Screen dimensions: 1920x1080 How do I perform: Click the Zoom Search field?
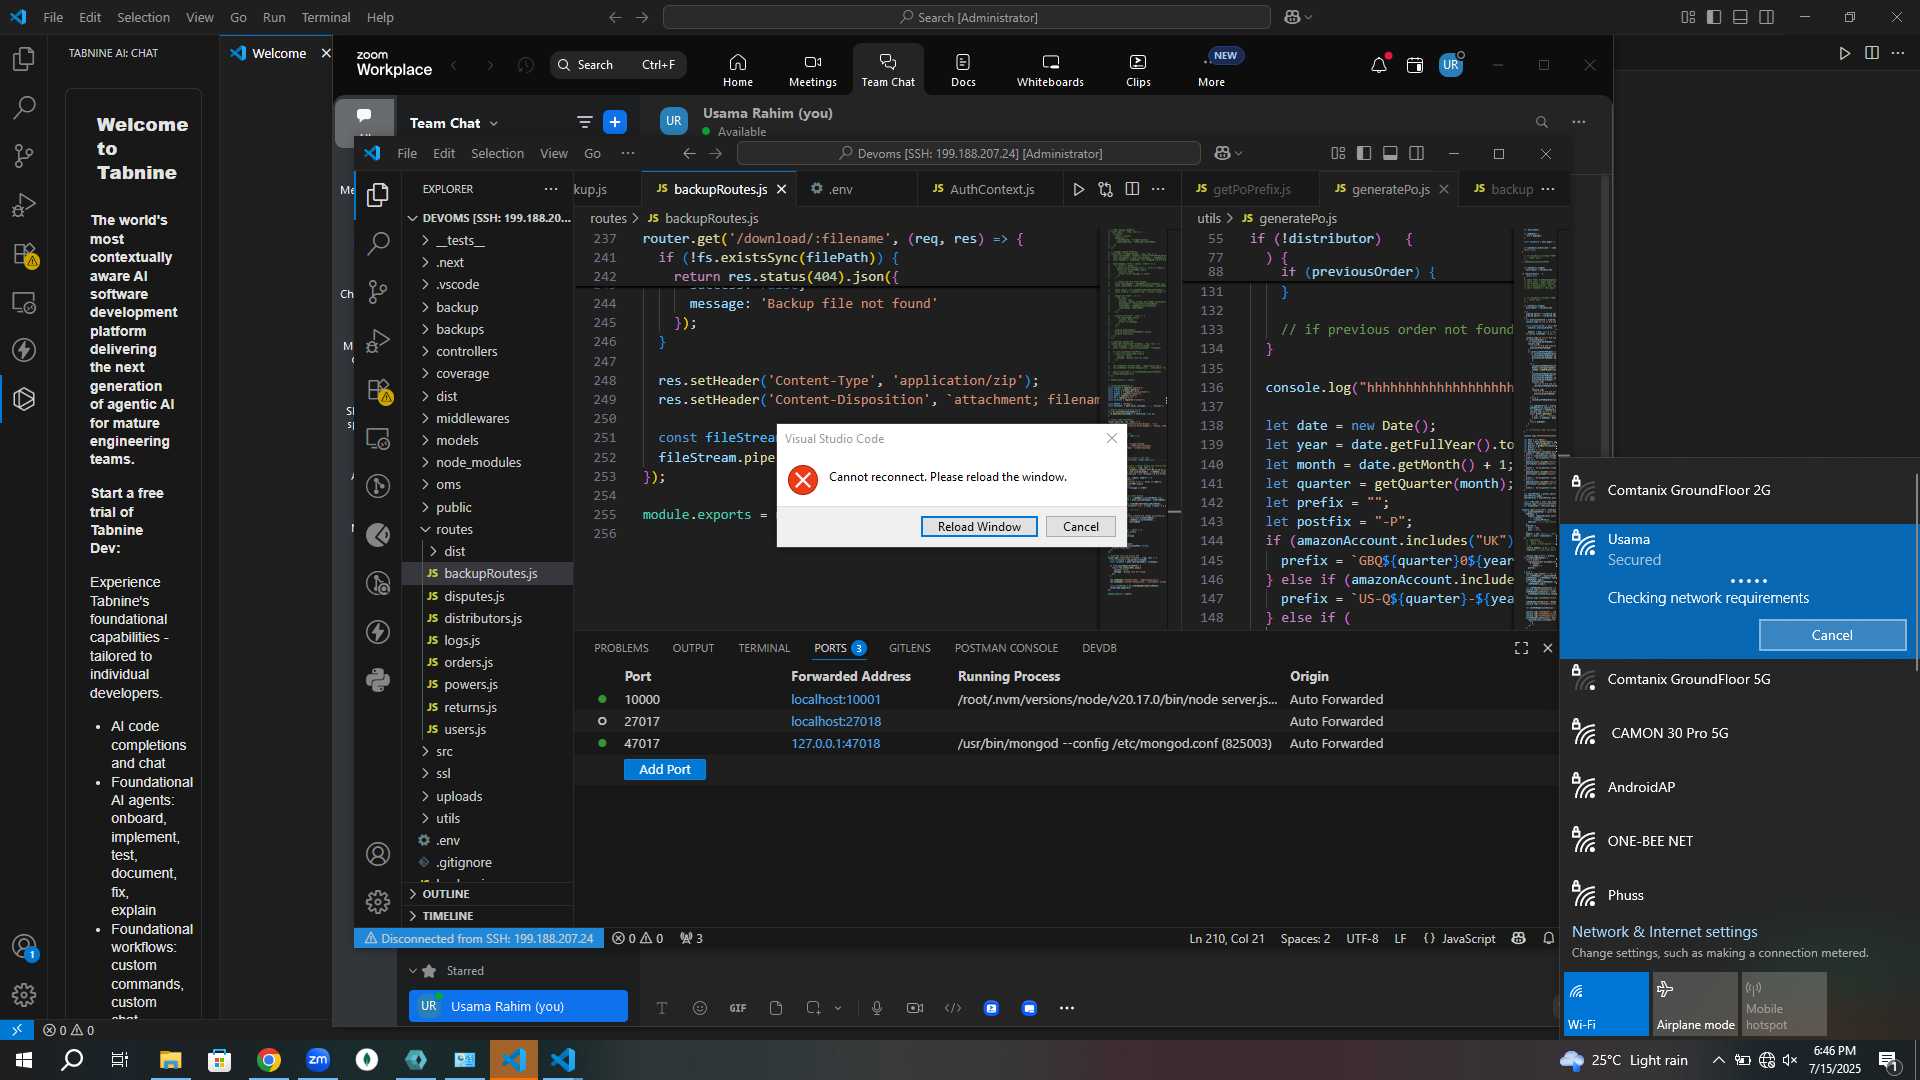(618, 65)
